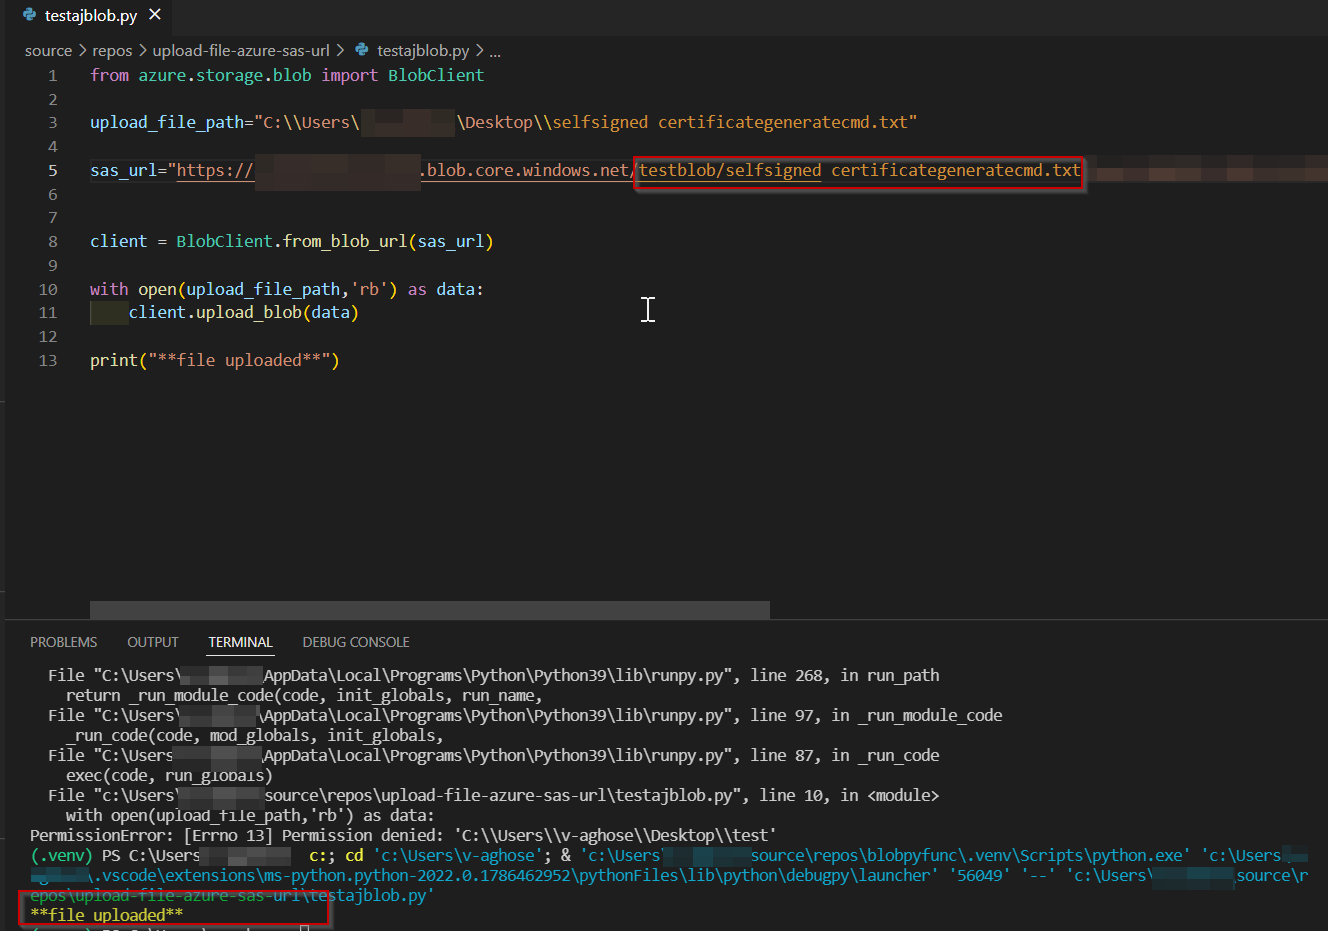Screen dimensions: 1328x931
Task: Click the 'print' statement on line 13
Action: [x=114, y=360]
